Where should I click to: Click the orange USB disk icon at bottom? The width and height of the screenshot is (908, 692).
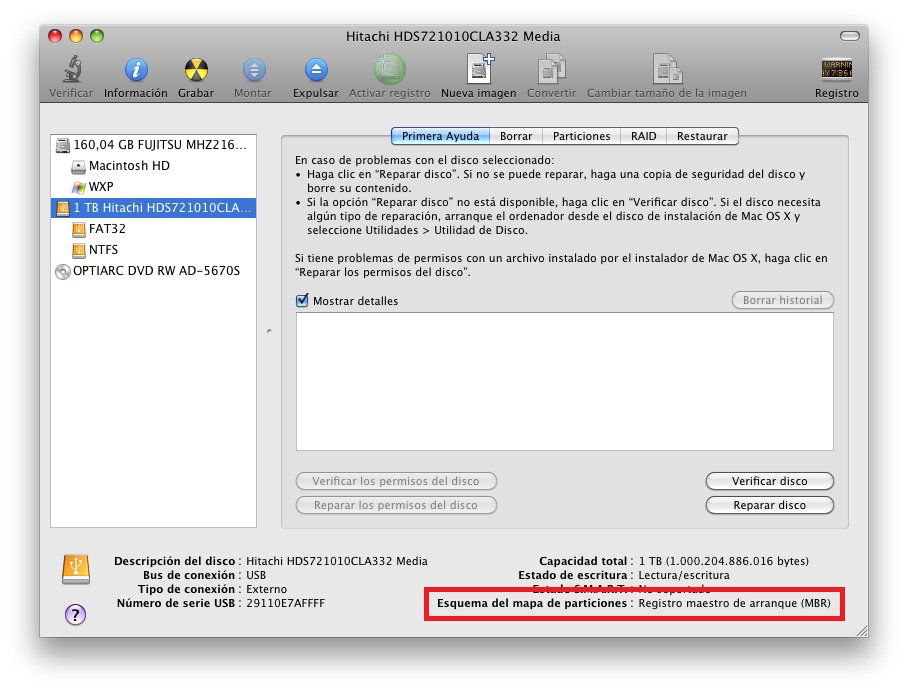pos(76,569)
